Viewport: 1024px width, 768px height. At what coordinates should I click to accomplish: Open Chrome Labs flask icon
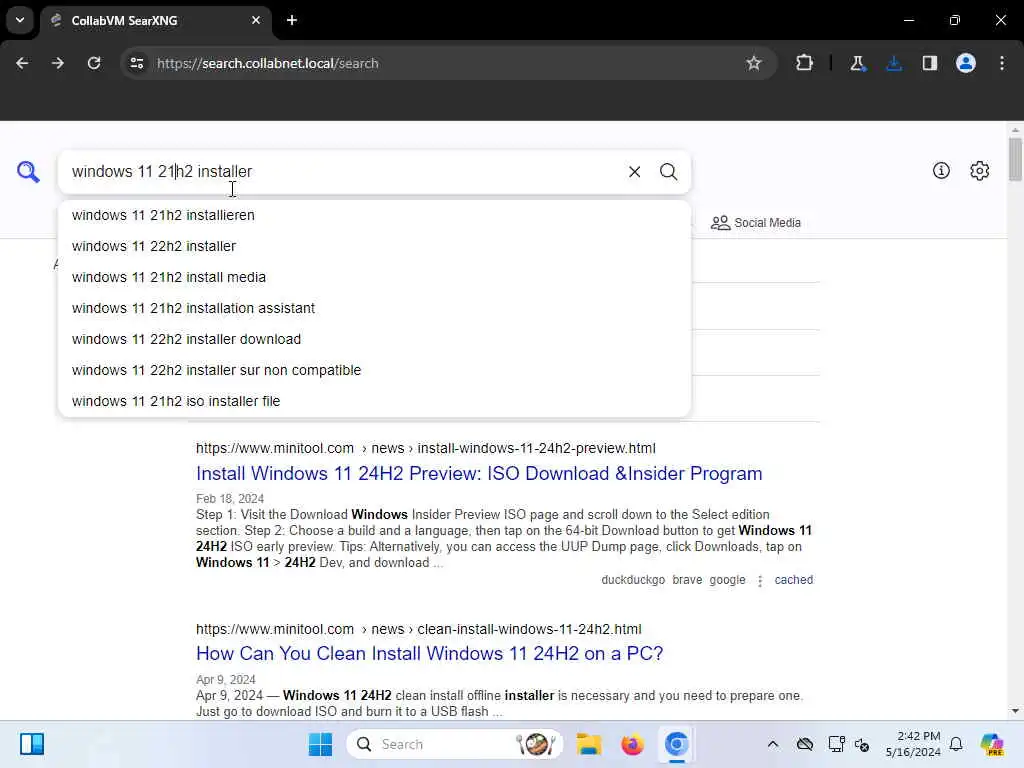857,63
